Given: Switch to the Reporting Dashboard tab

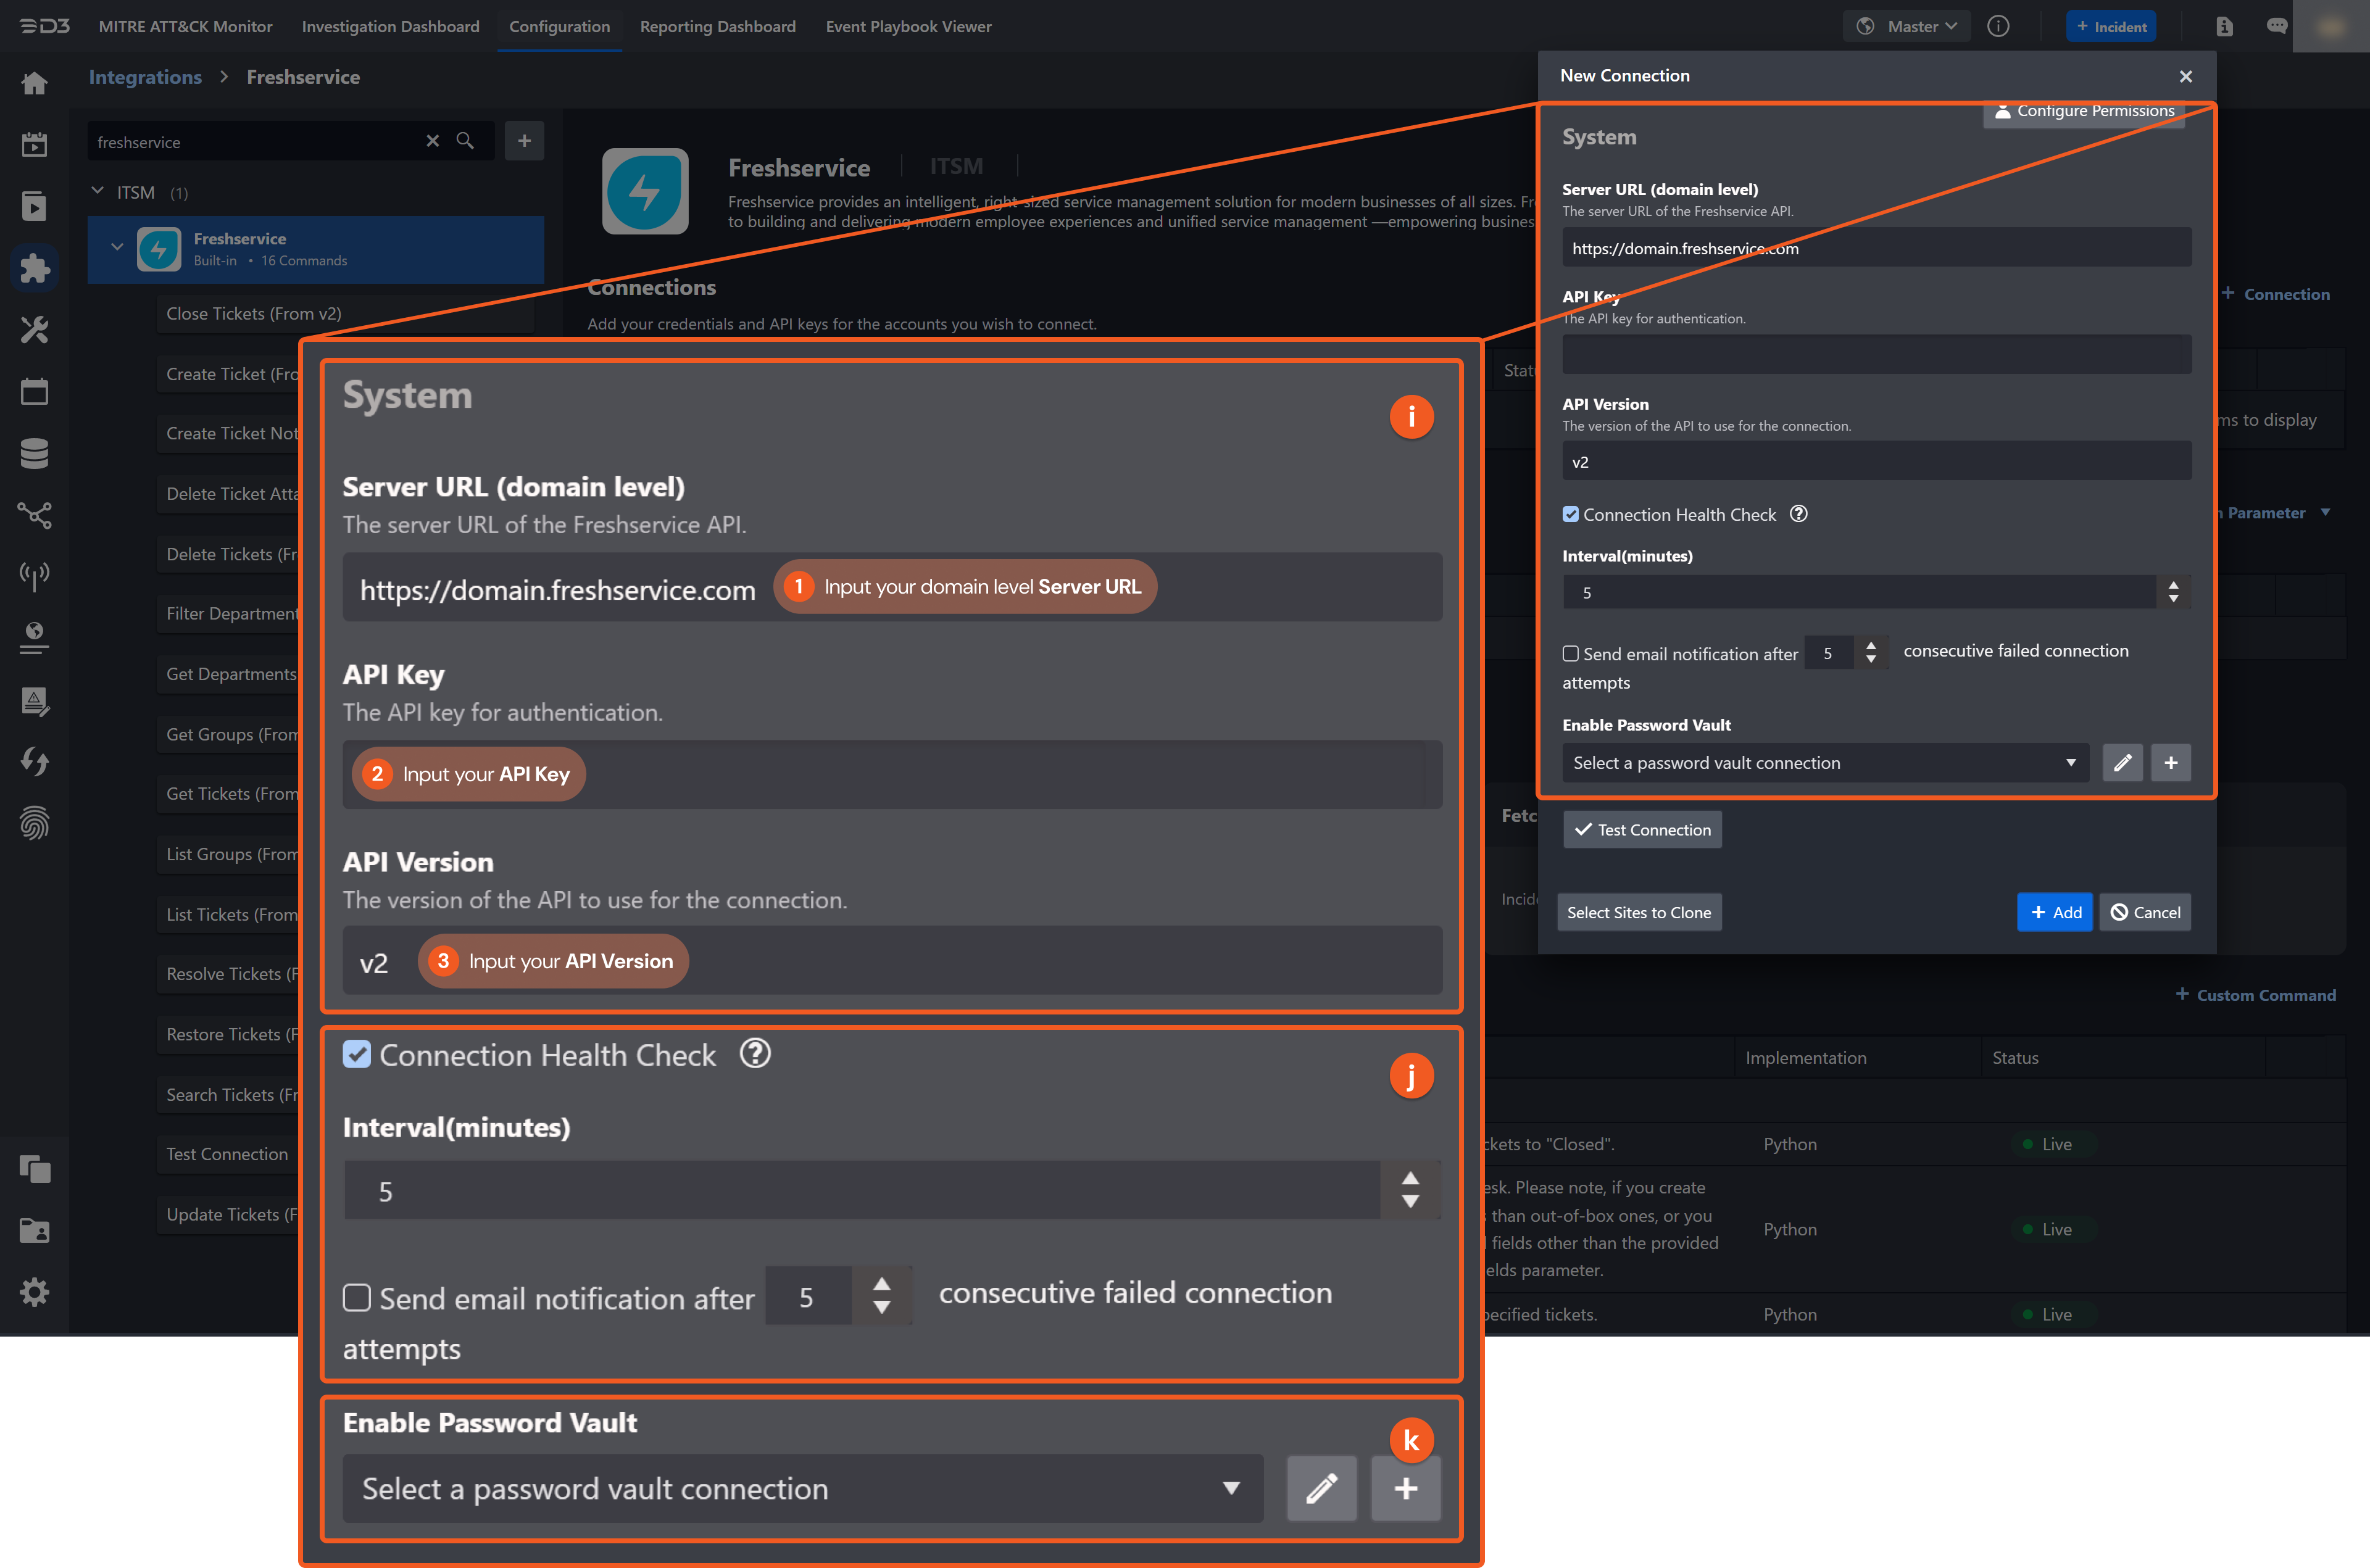Looking at the screenshot, I should click(717, 26).
